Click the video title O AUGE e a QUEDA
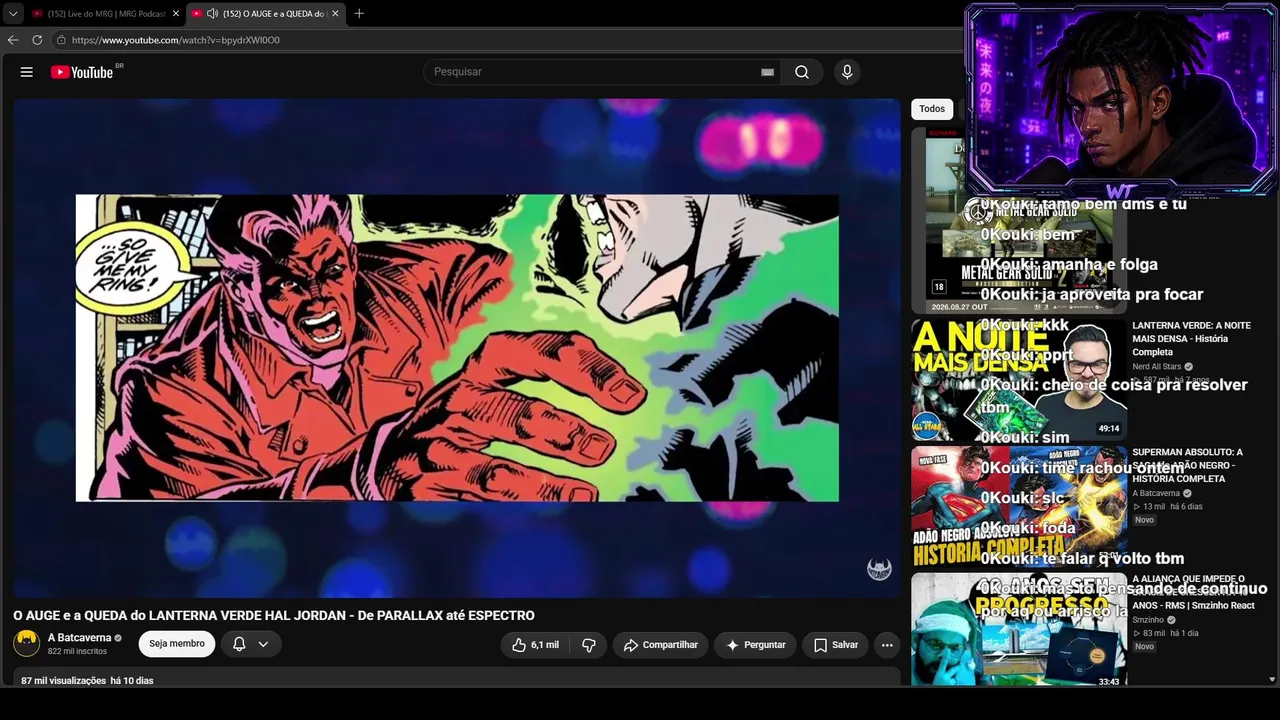This screenshot has height=720, width=1280. tap(274, 615)
